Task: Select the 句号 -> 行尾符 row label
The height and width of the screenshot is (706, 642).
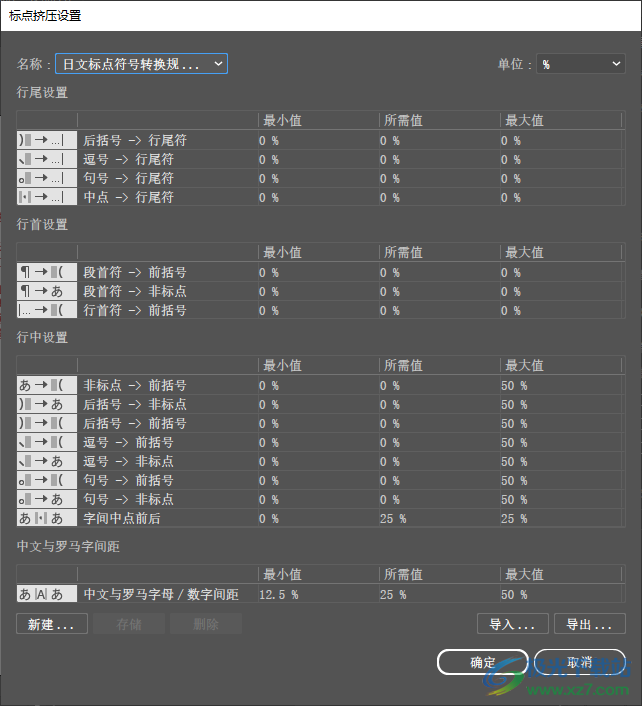Action: pos(128,178)
